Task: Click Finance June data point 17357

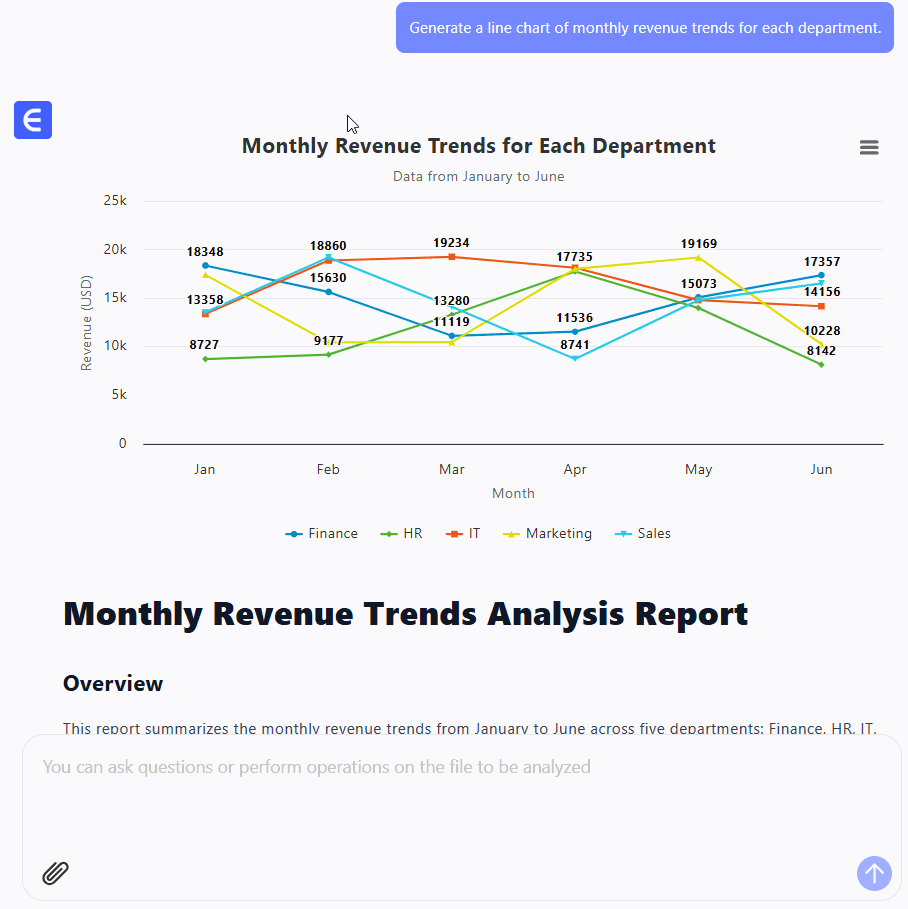Action: pyautogui.click(x=821, y=275)
